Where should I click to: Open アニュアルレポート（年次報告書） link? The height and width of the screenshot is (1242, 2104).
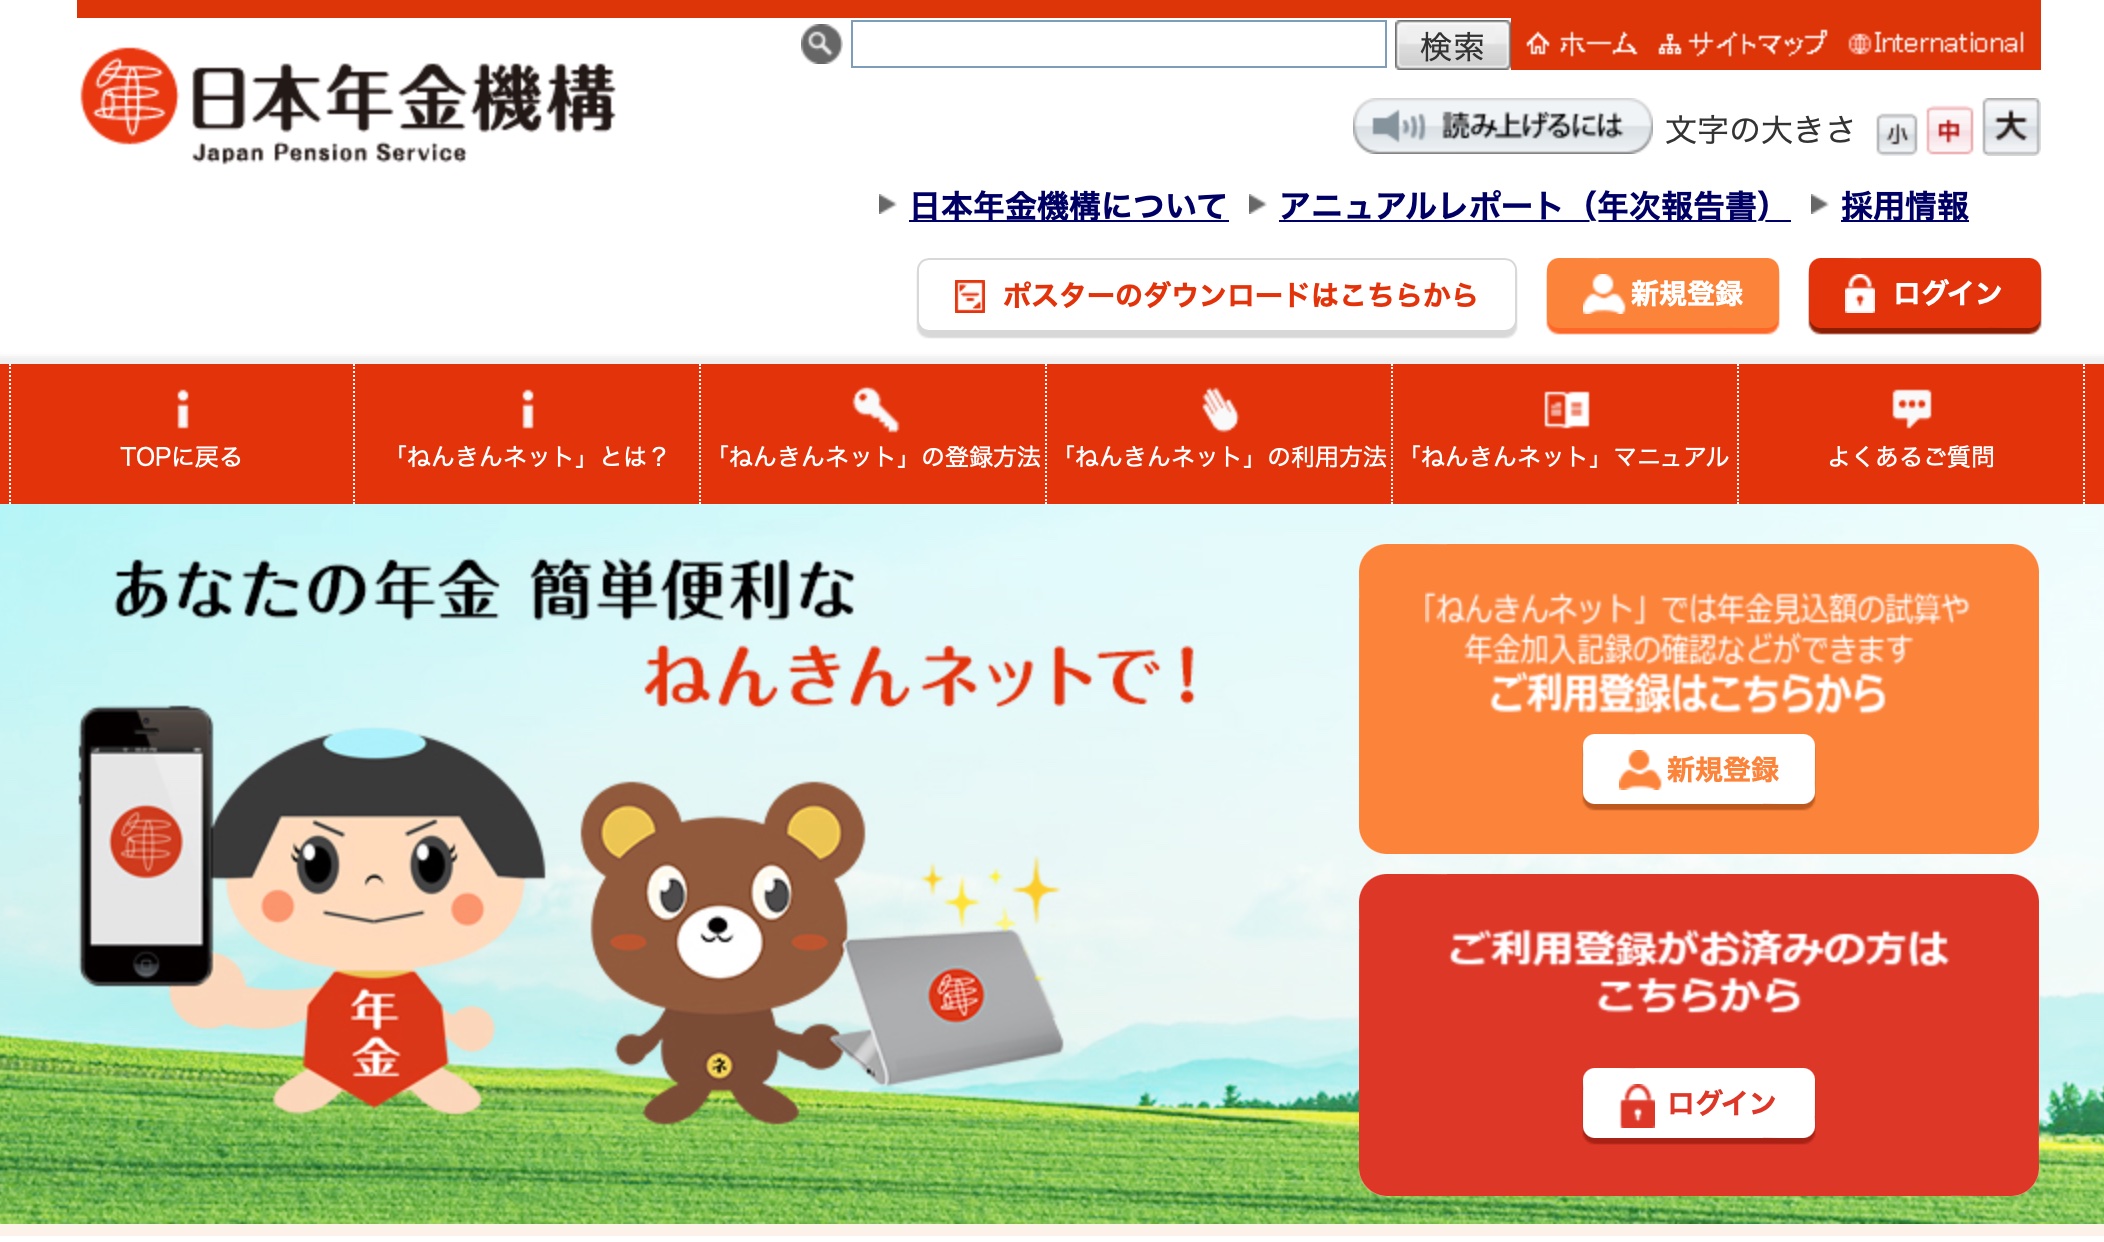click(x=1534, y=206)
